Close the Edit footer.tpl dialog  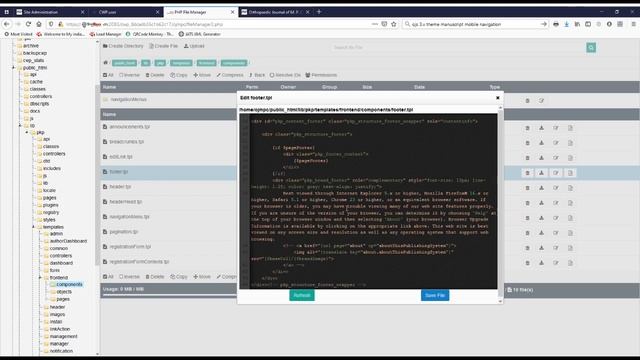(x=498, y=98)
